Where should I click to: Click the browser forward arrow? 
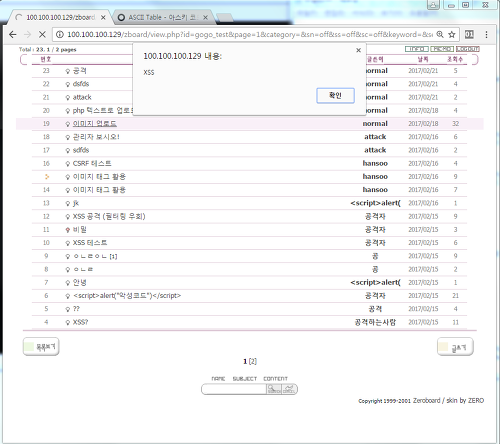tap(27, 34)
